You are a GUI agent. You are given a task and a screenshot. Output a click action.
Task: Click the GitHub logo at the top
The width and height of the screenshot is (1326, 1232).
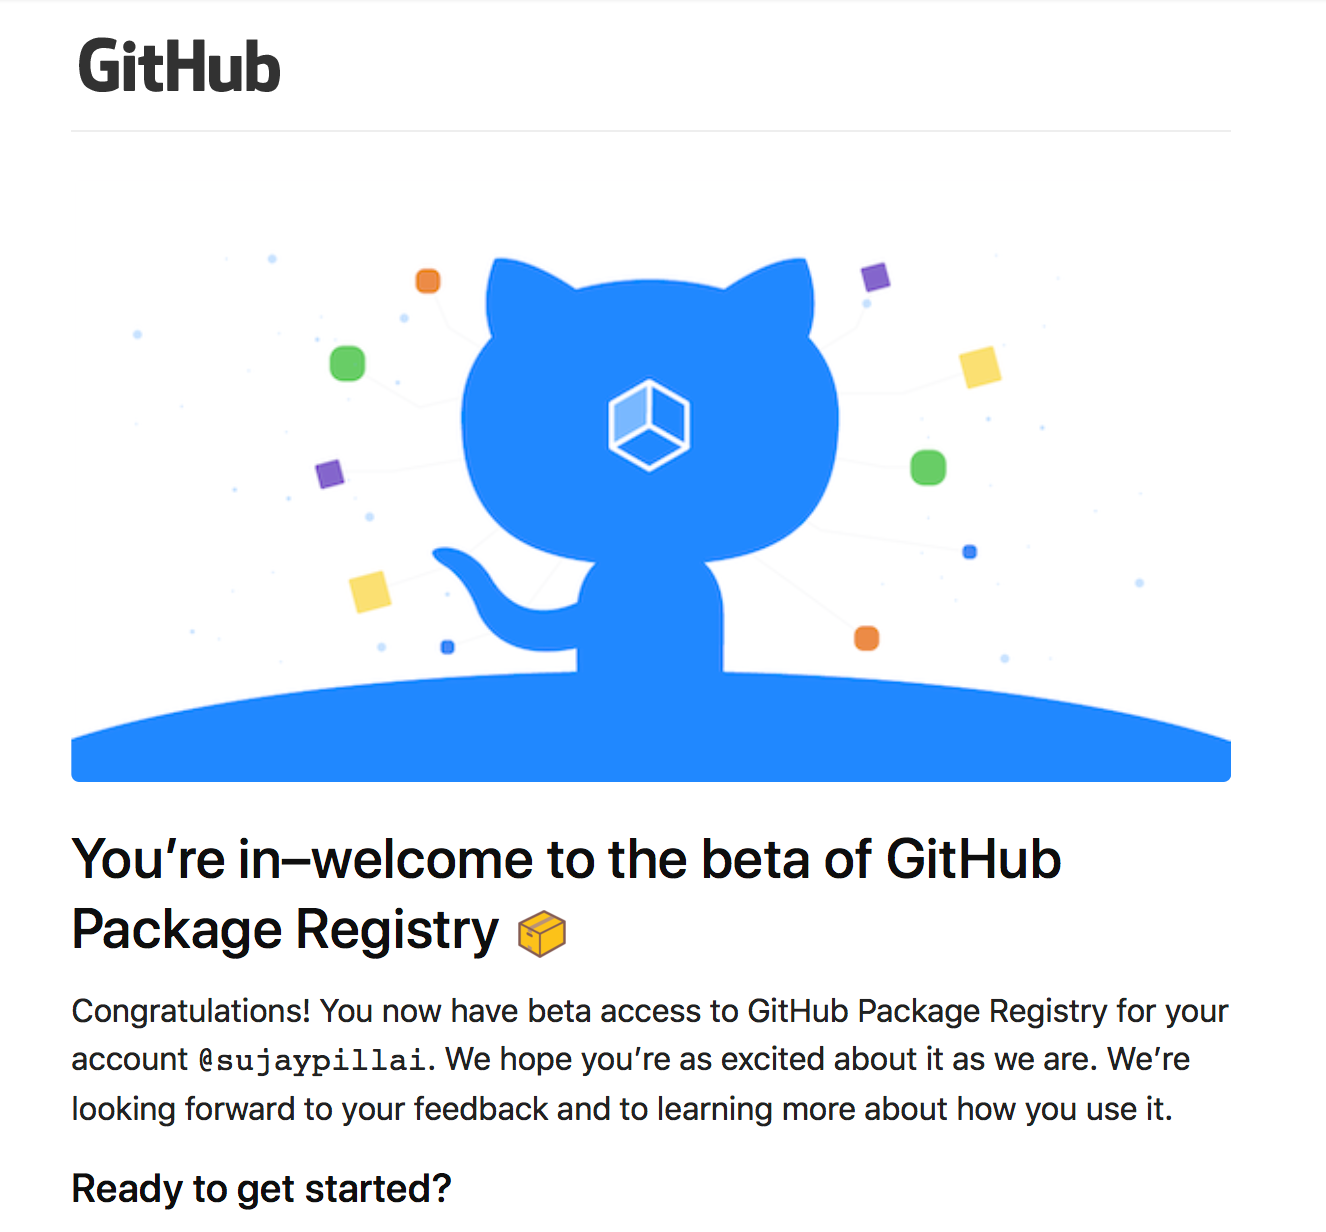click(x=179, y=67)
